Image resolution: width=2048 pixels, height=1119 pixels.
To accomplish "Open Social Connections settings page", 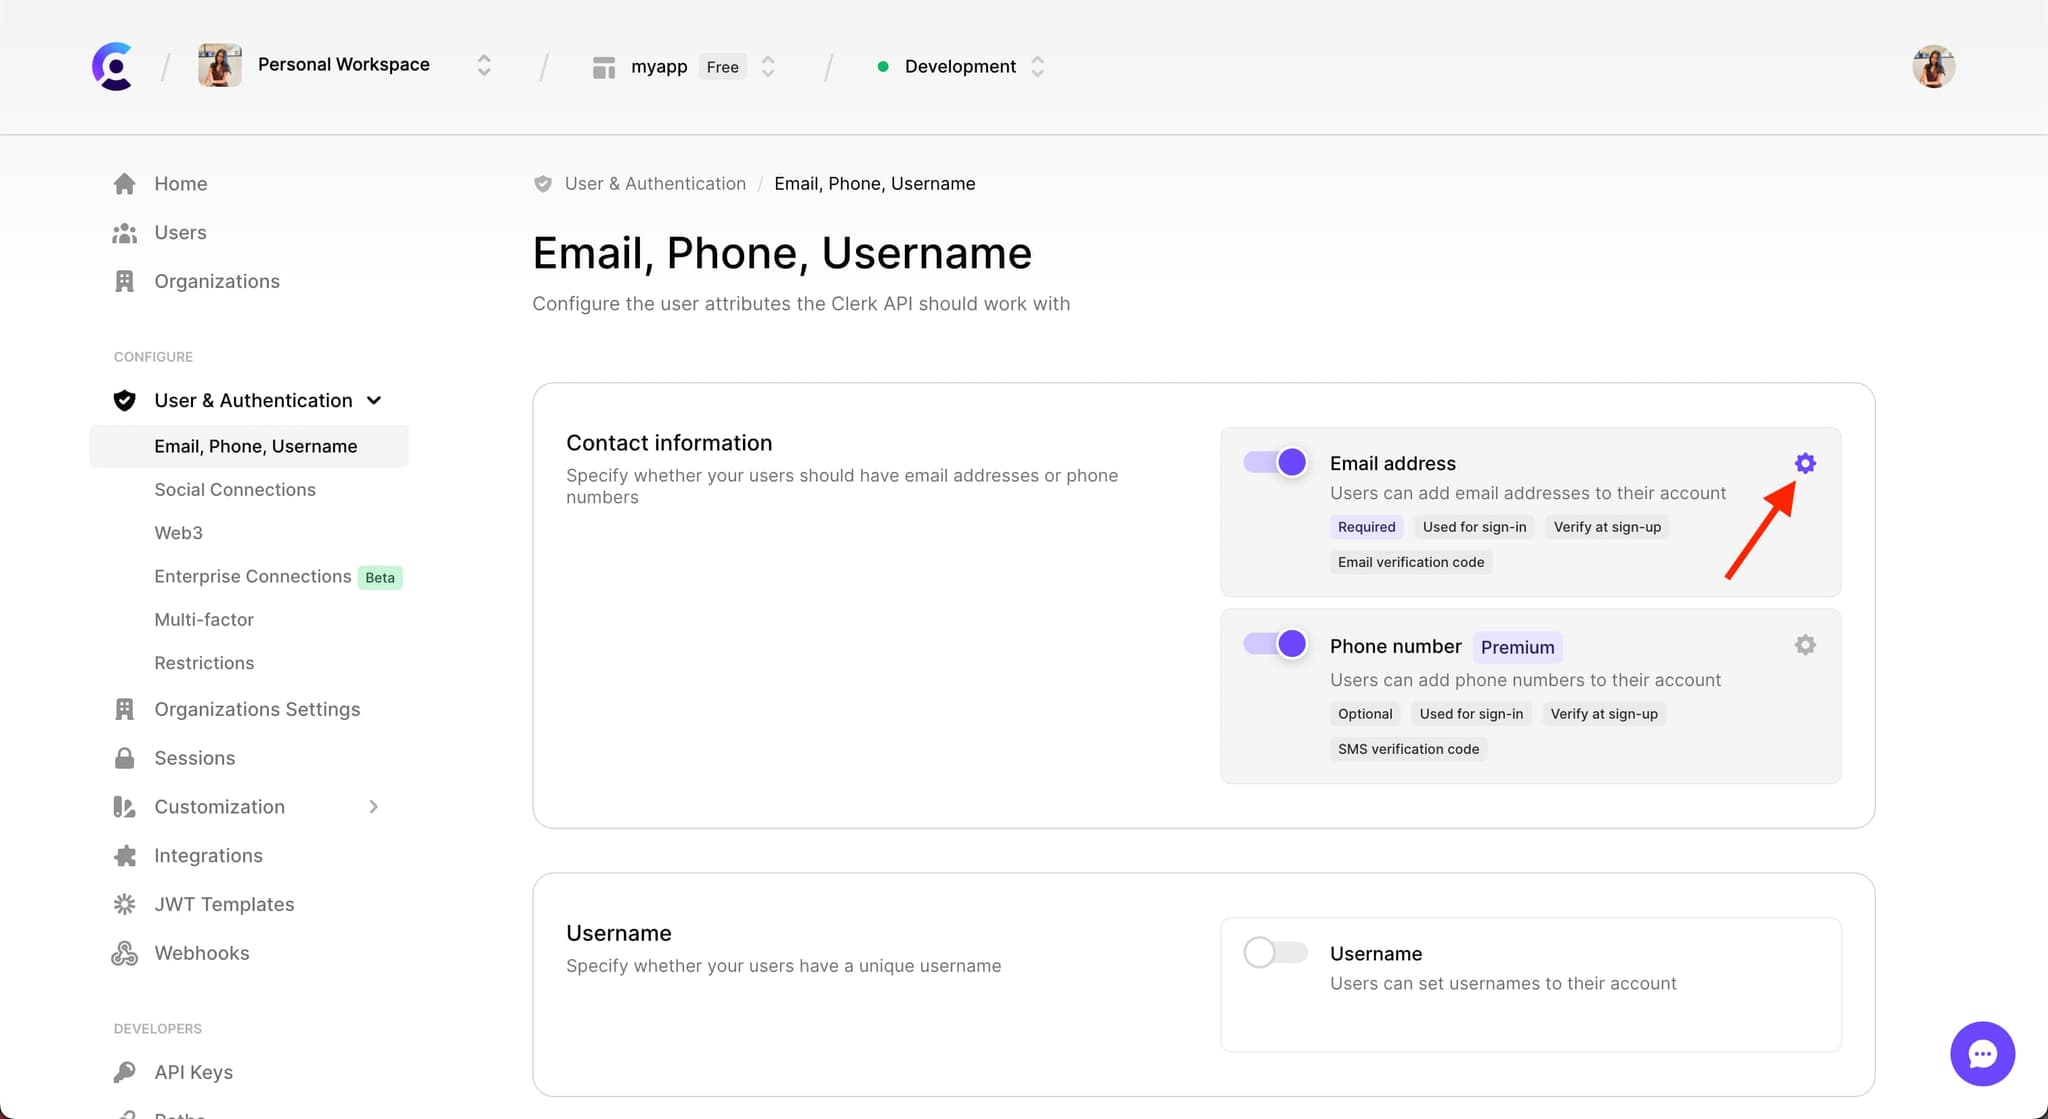I will pos(234,489).
